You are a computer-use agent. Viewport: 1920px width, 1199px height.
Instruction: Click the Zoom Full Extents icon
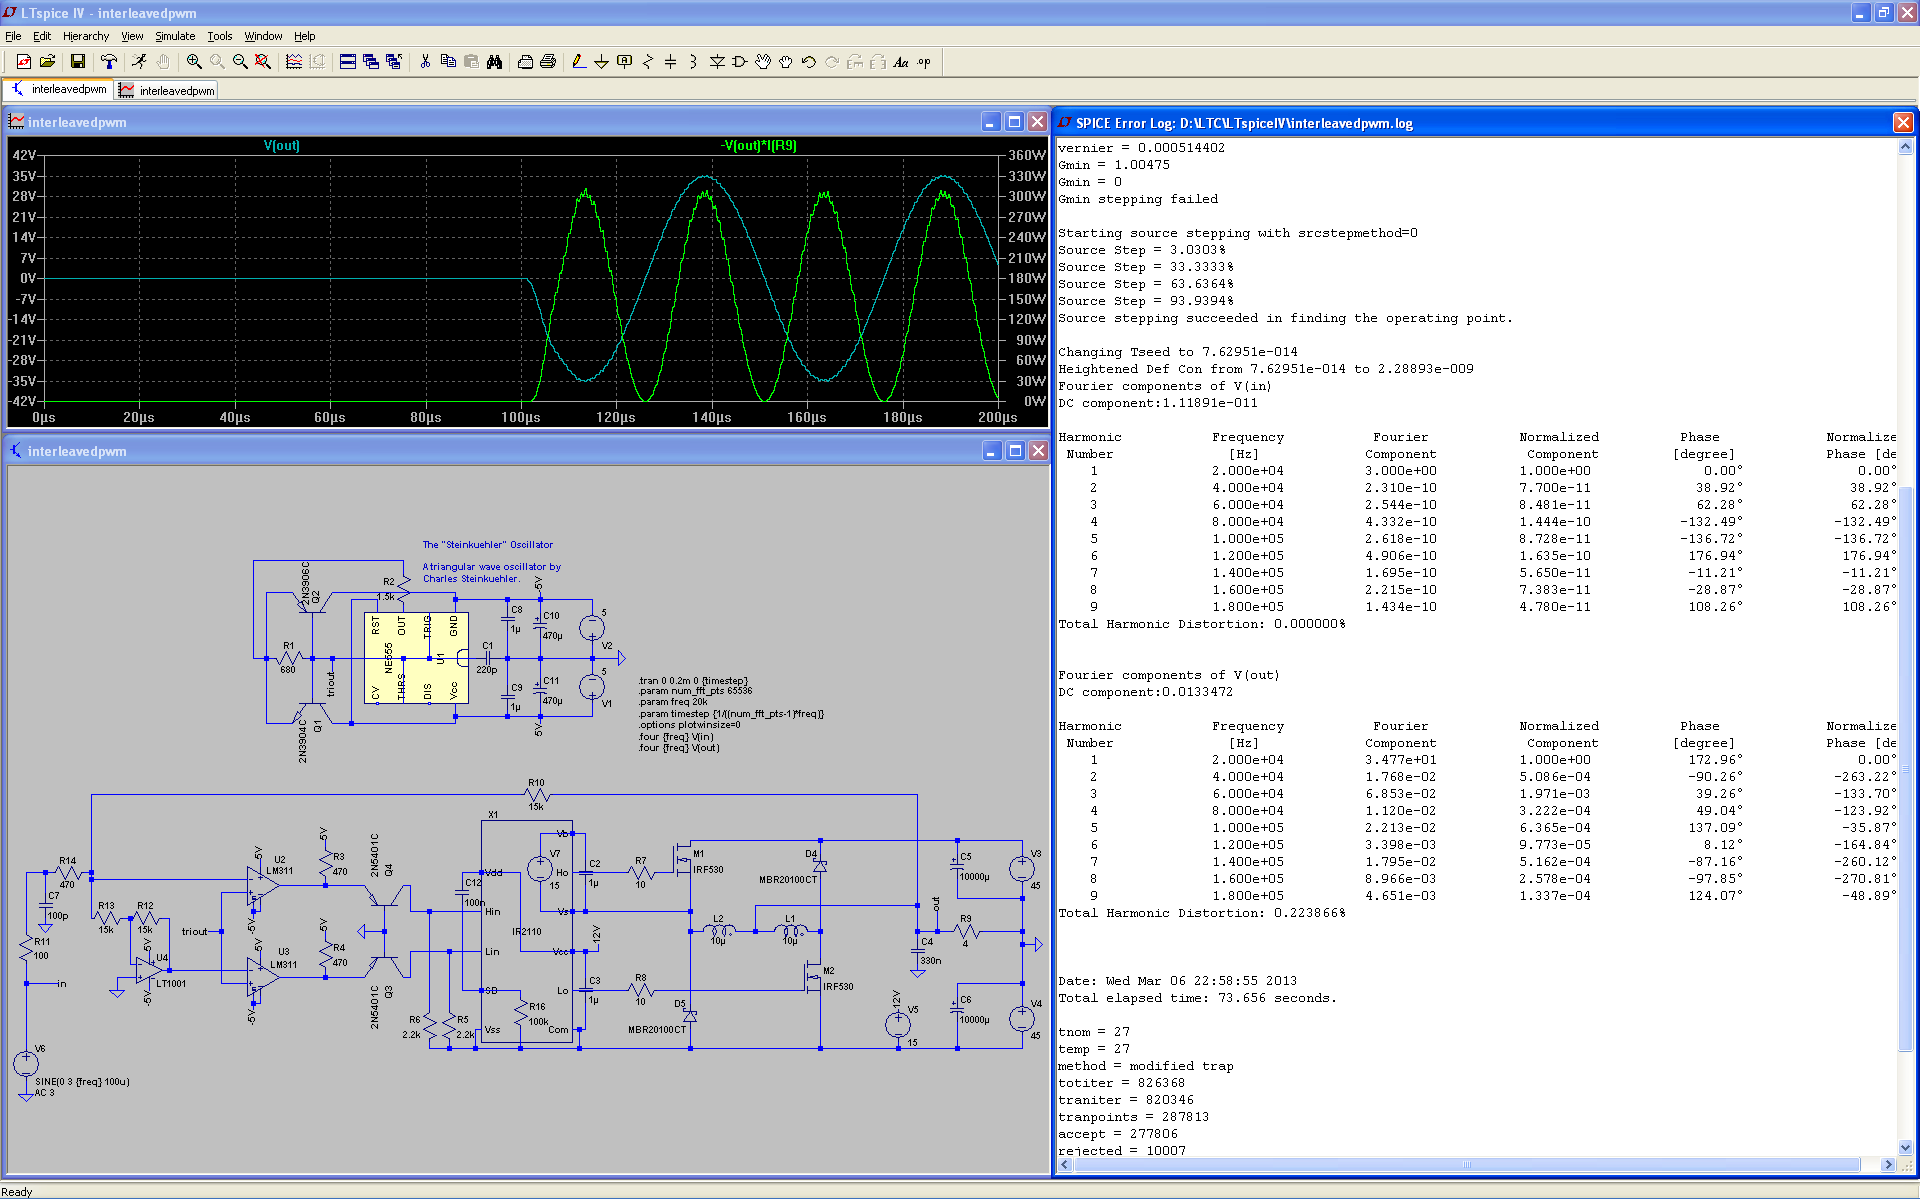coord(263,62)
